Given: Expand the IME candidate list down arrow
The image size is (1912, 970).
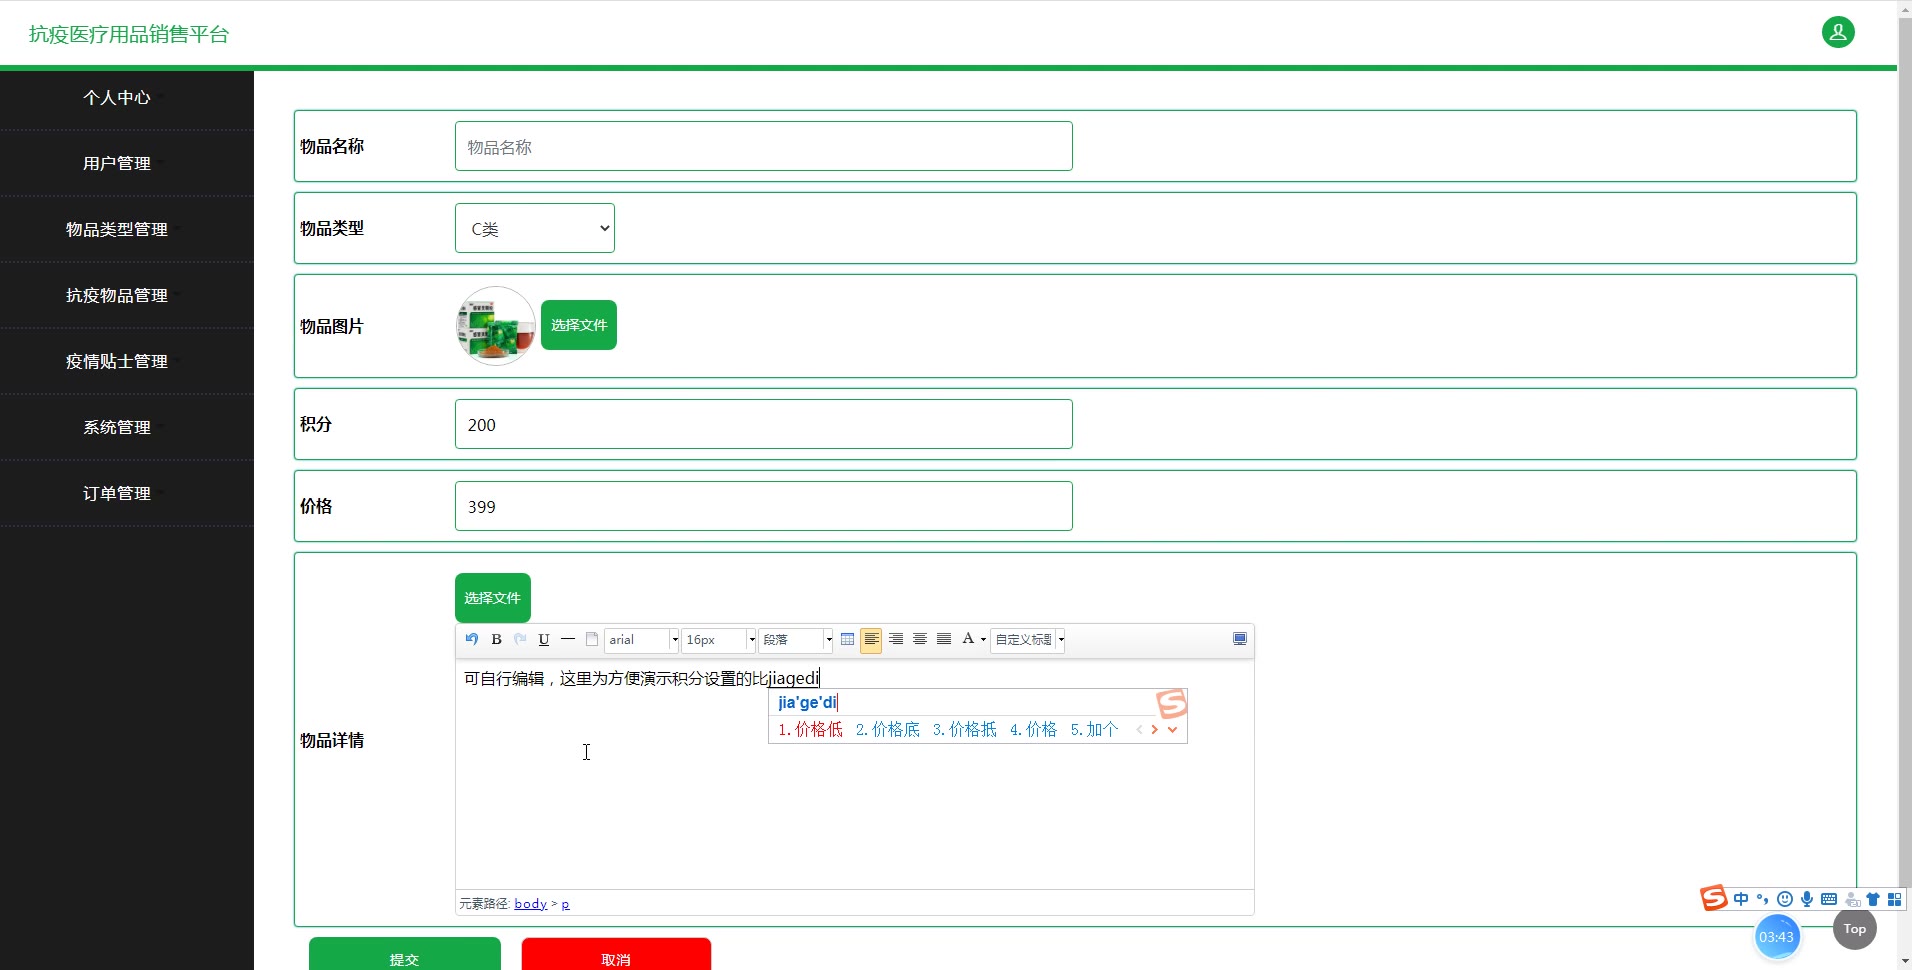Looking at the screenshot, I should click(1173, 730).
